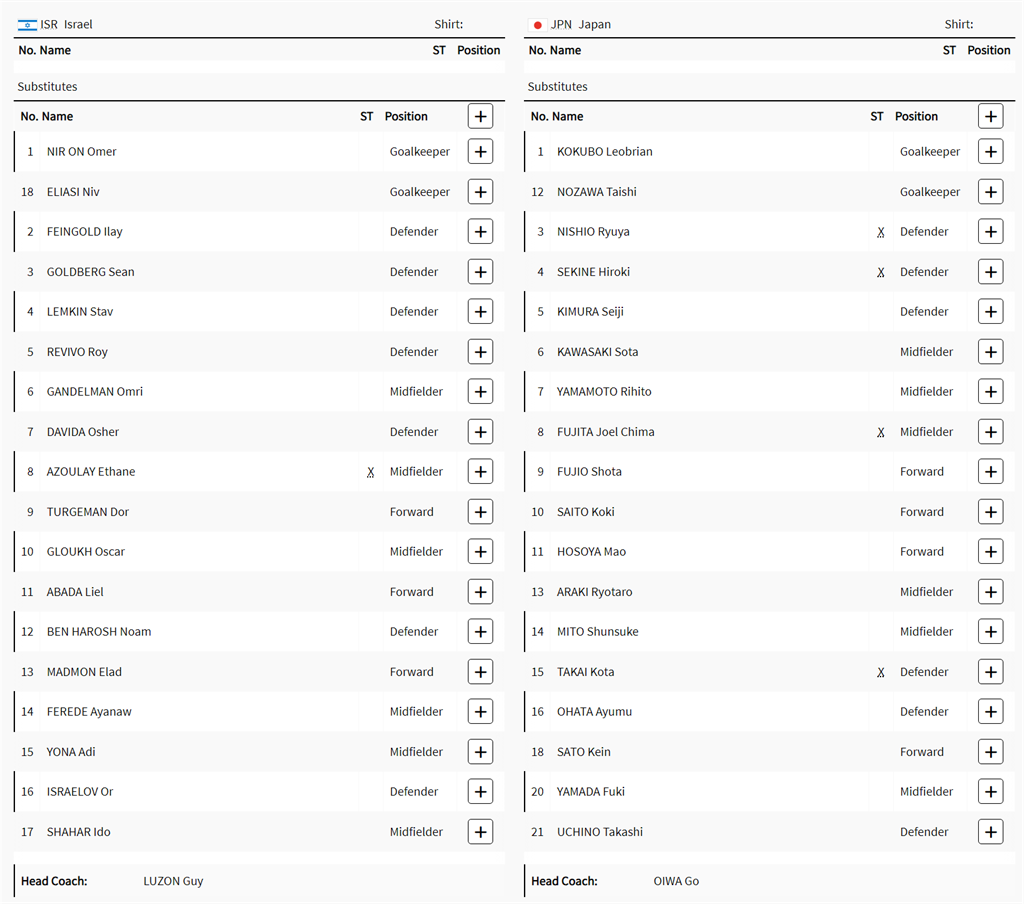Image resolution: width=1024 pixels, height=904 pixels.
Task: Open plus button for HOSOYA Mao
Action: [x=990, y=552]
